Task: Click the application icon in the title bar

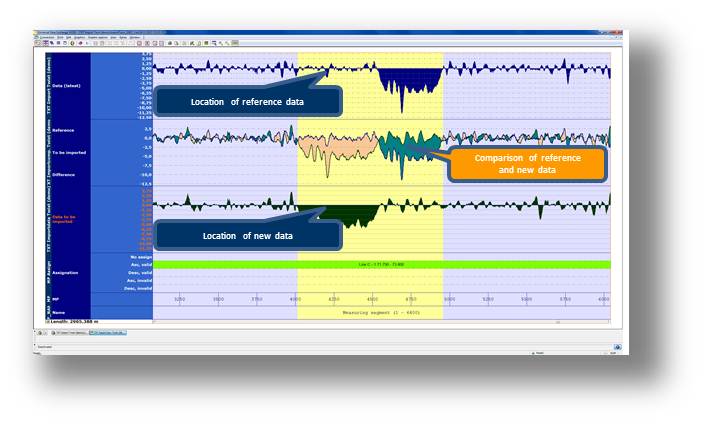Action: pyautogui.click(x=37, y=32)
